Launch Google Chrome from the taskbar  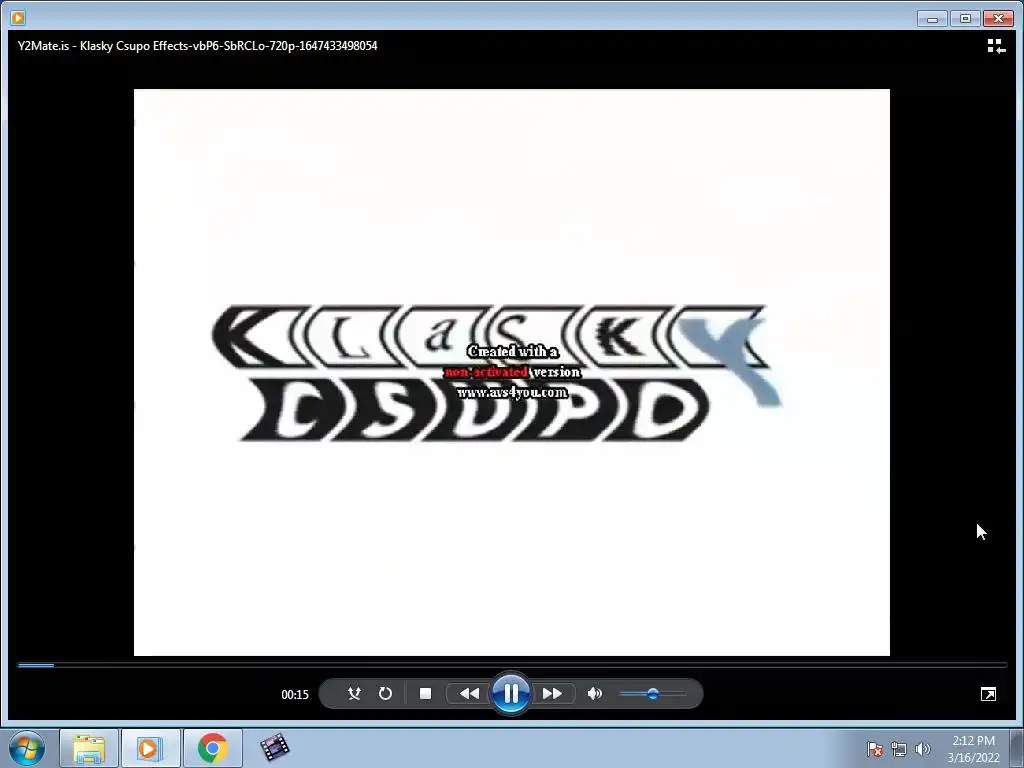[212, 748]
